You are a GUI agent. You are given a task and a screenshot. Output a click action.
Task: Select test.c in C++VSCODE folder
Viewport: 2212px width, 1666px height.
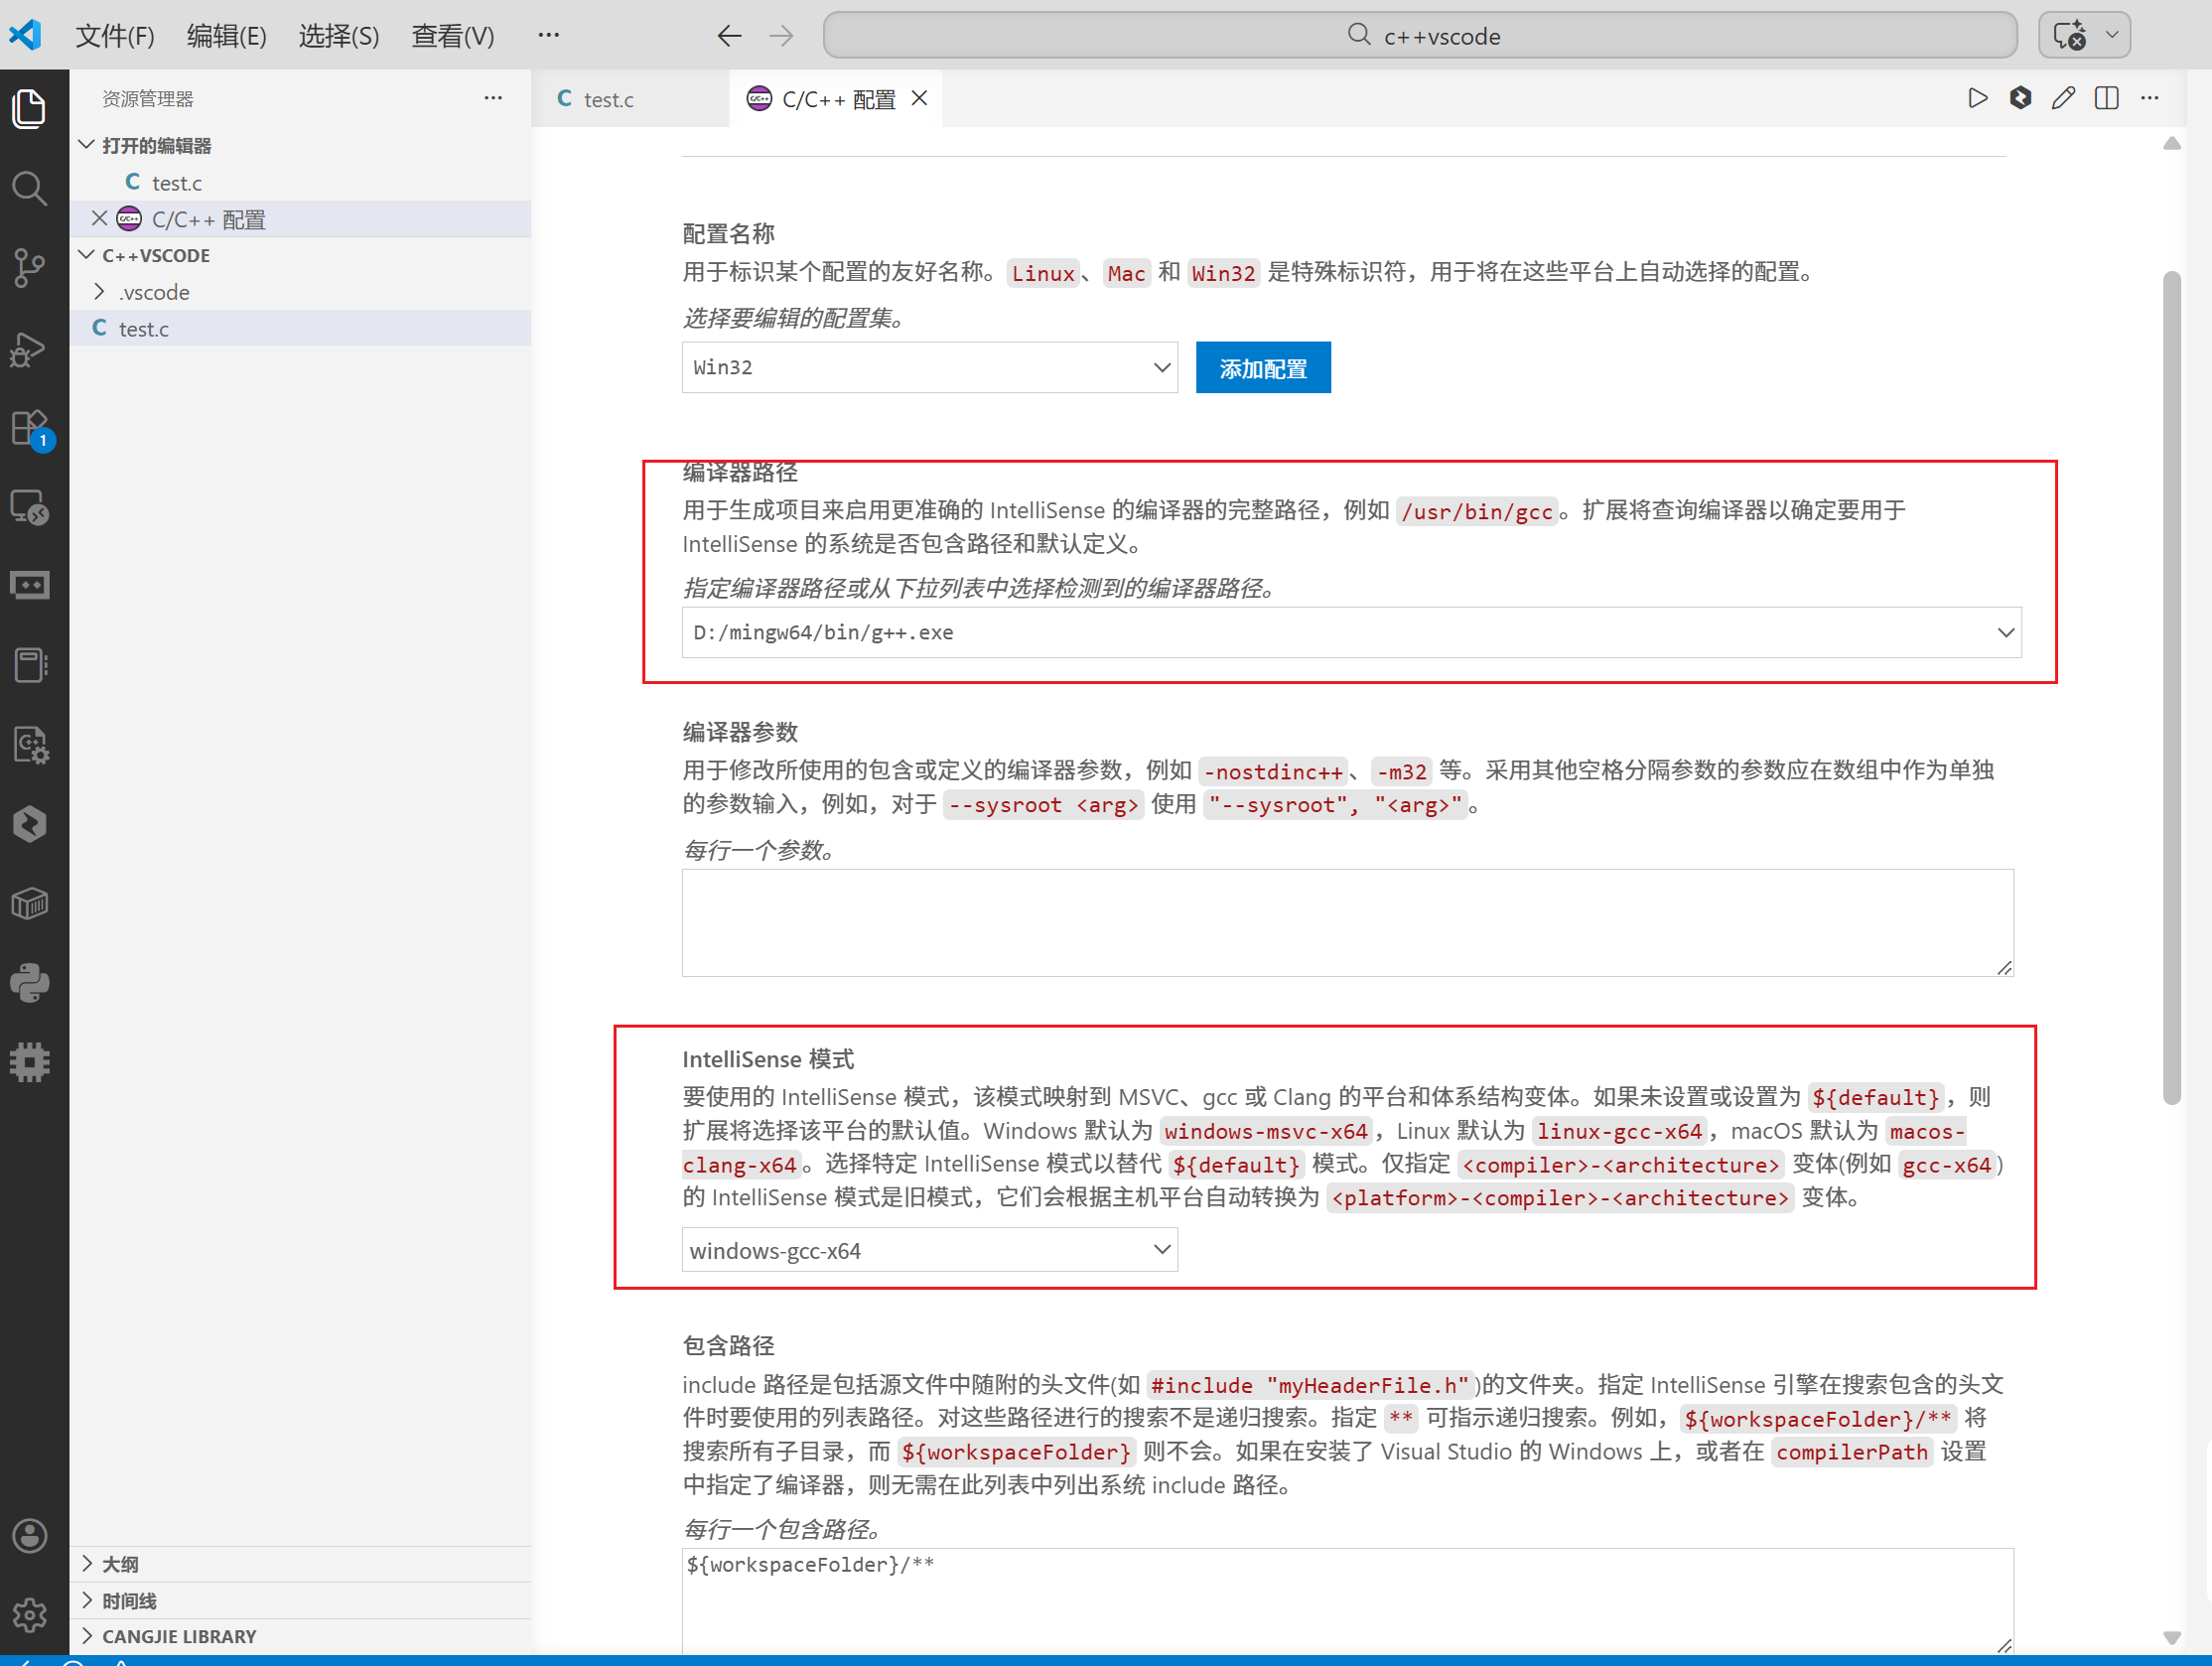(301, 328)
